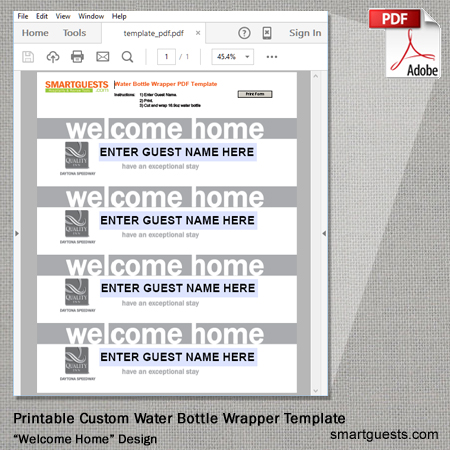Click the Print icon in toolbar
Screen dimensions: 450x450
pyautogui.click(x=77, y=57)
